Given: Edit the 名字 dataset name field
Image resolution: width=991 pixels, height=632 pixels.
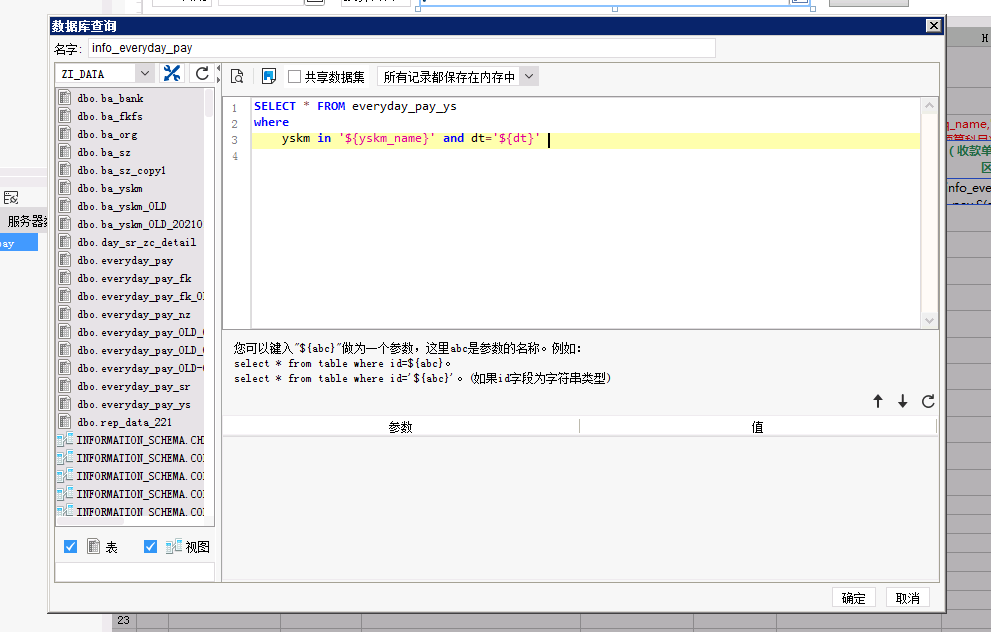Looking at the screenshot, I should coord(401,48).
